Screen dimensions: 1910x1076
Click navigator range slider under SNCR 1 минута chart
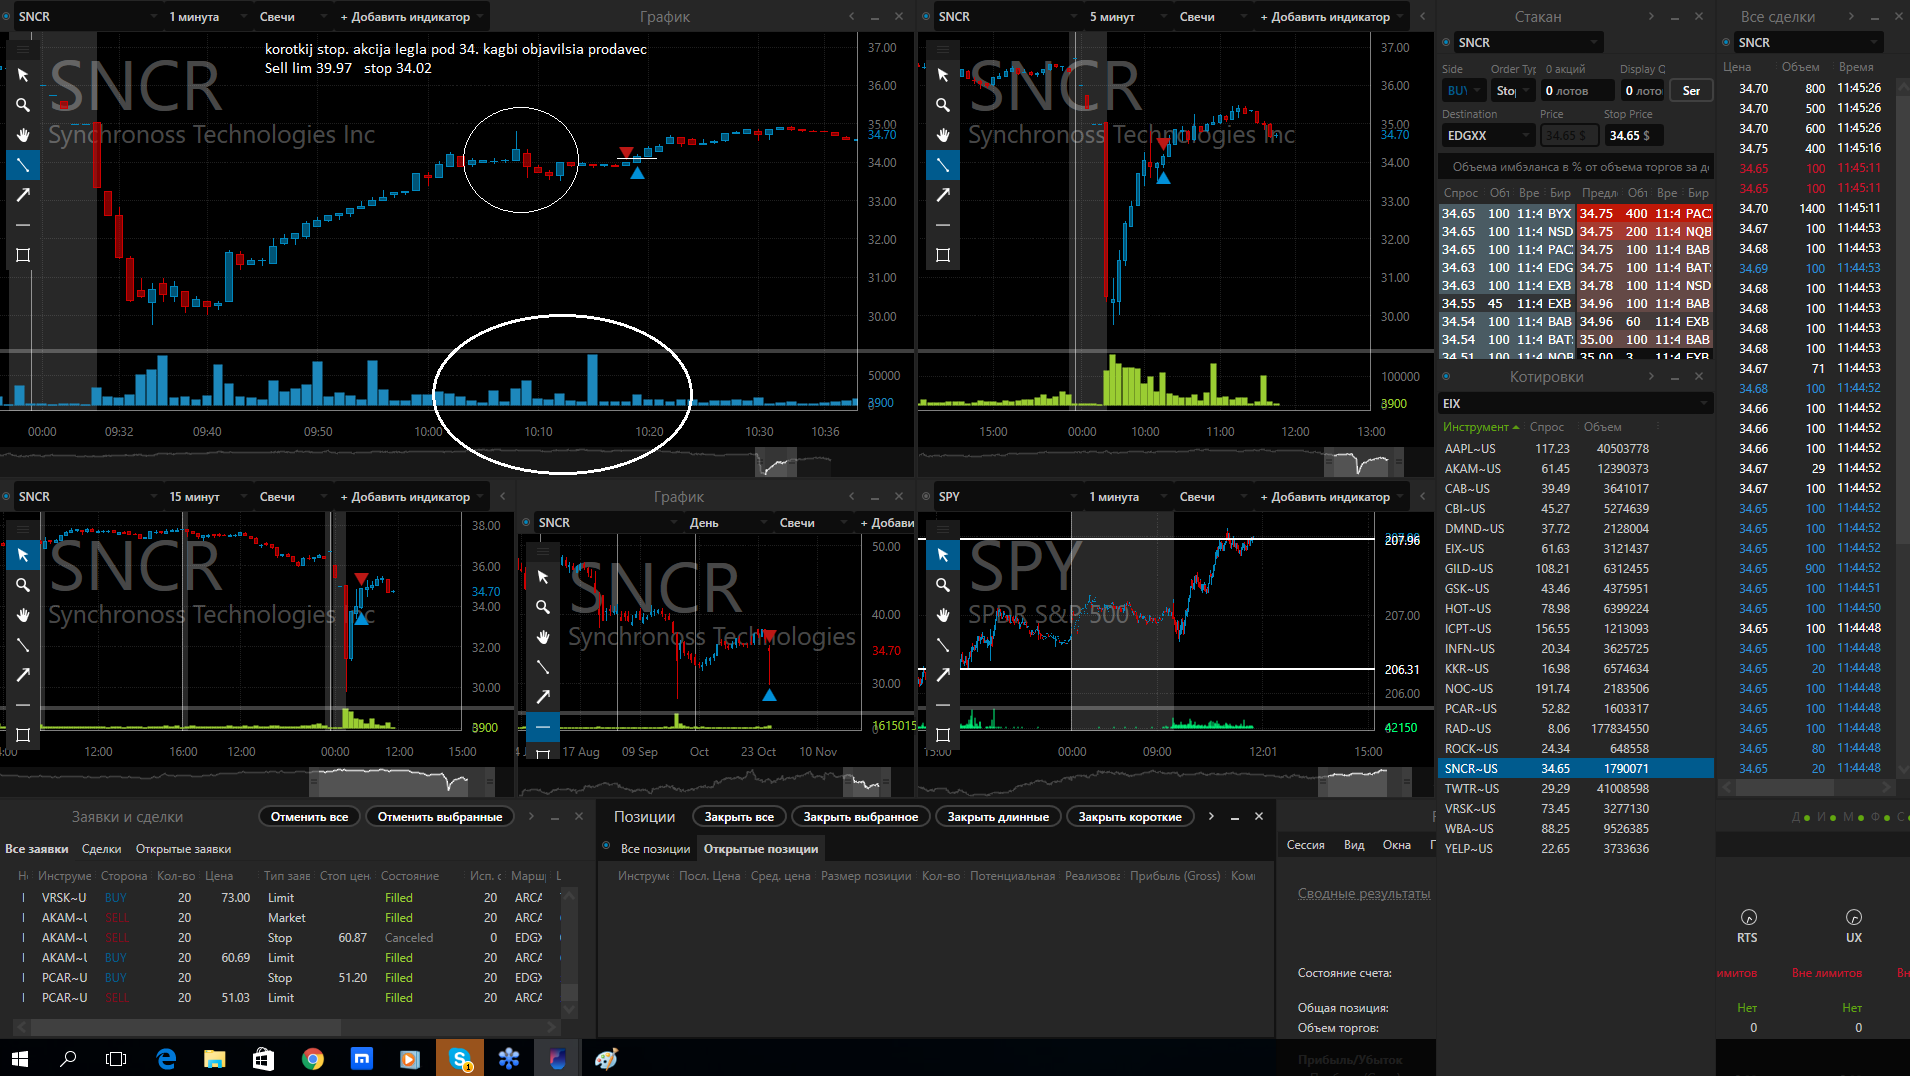[776, 463]
